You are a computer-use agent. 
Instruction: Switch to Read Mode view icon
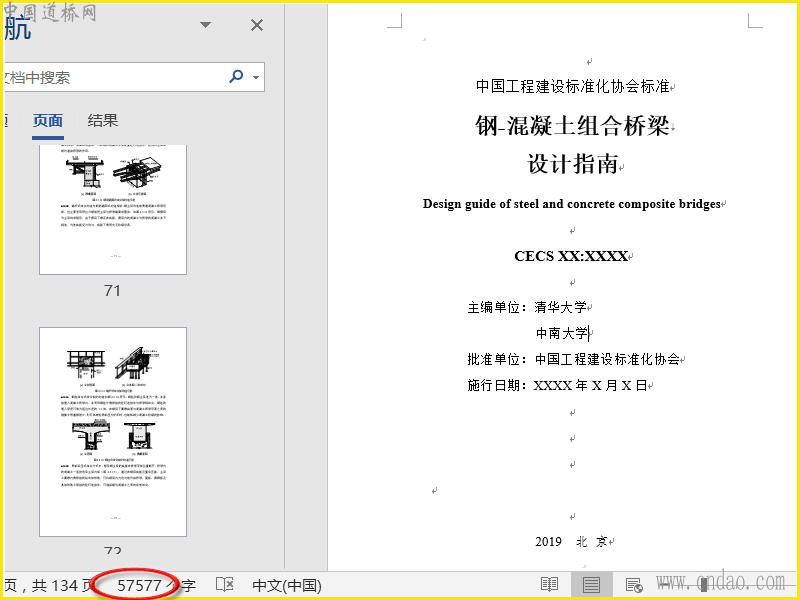(549, 585)
